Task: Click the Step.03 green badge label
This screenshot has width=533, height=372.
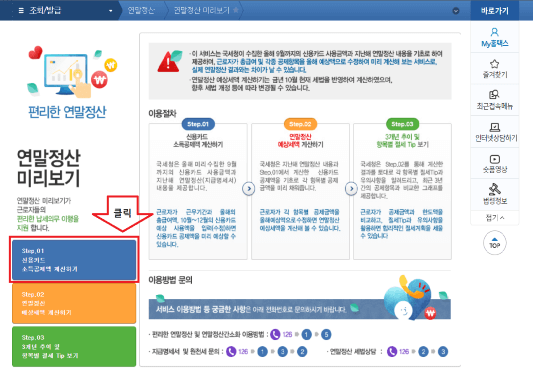Action: pos(402,124)
